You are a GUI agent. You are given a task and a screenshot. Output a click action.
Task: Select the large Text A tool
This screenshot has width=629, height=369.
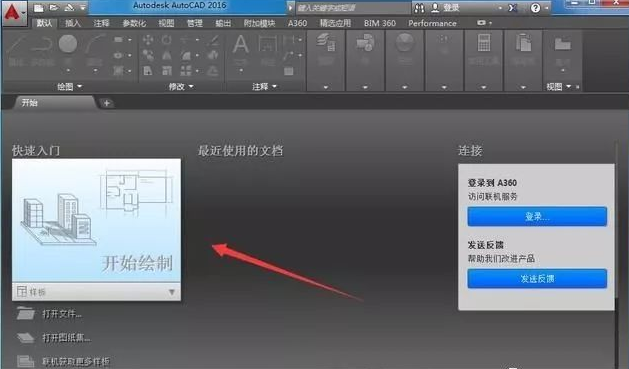[241, 44]
